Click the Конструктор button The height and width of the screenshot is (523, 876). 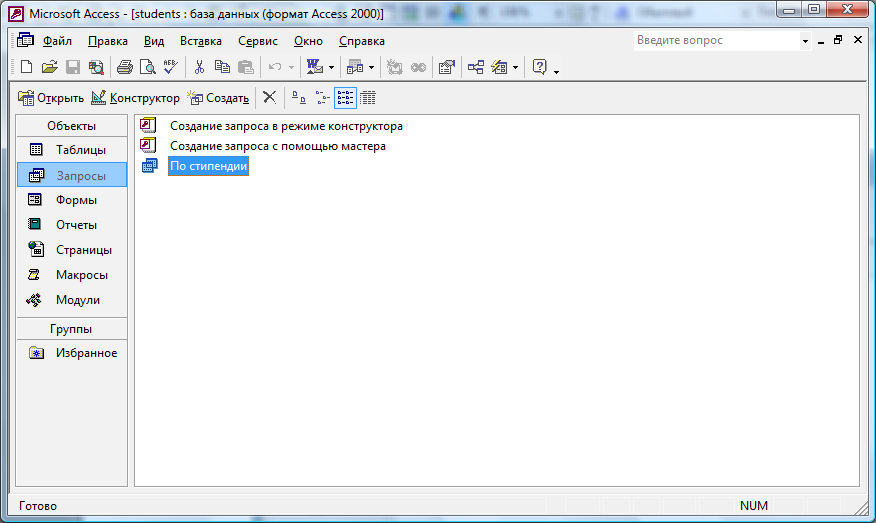coord(135,98)
